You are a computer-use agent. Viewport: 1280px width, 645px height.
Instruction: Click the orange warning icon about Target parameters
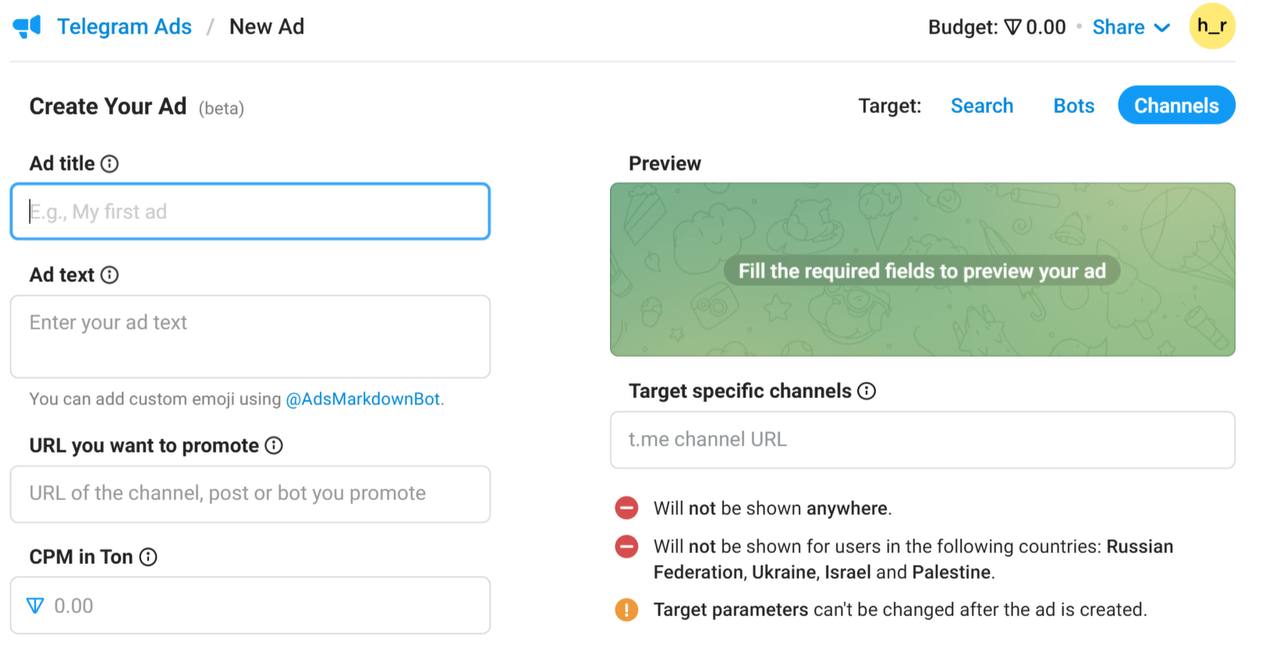627,609
